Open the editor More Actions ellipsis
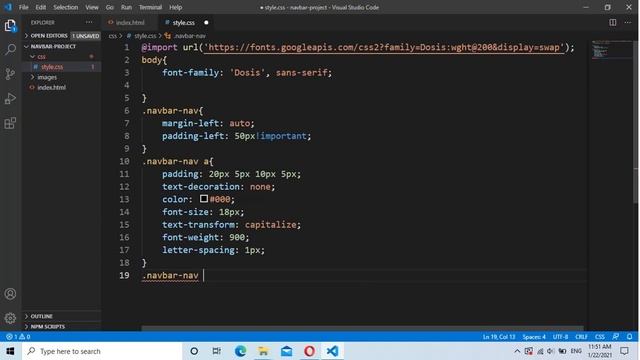This screenshot has width=640, height=360. coord(628,22)
